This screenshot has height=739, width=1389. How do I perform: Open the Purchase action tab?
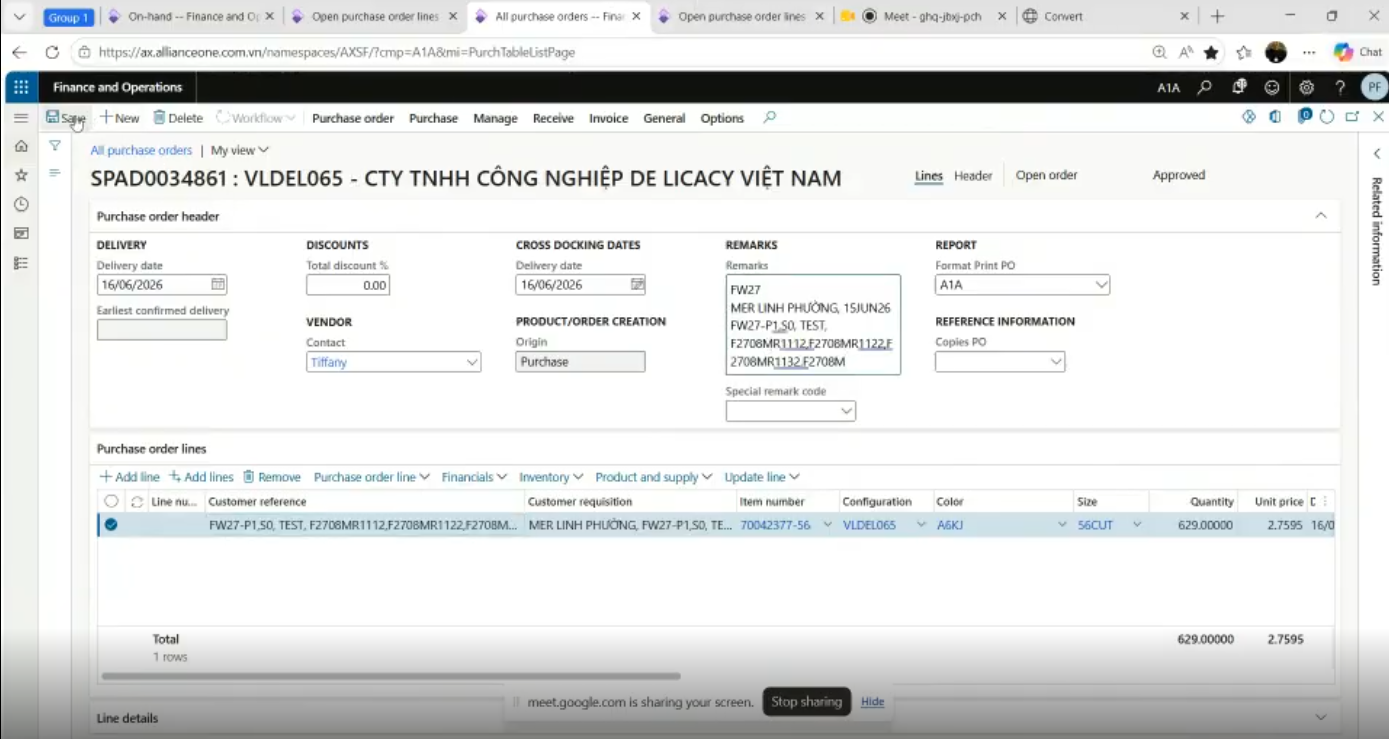pyautogui.click(x=434, y=118)
